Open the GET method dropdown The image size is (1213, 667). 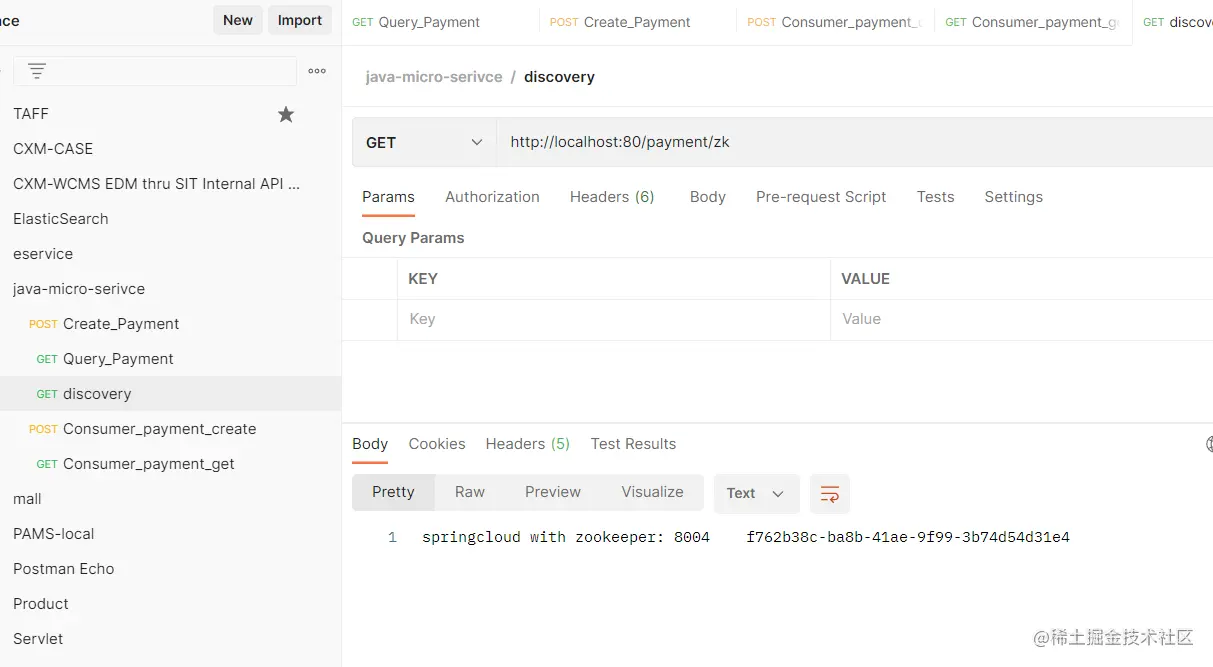(424, 142)
